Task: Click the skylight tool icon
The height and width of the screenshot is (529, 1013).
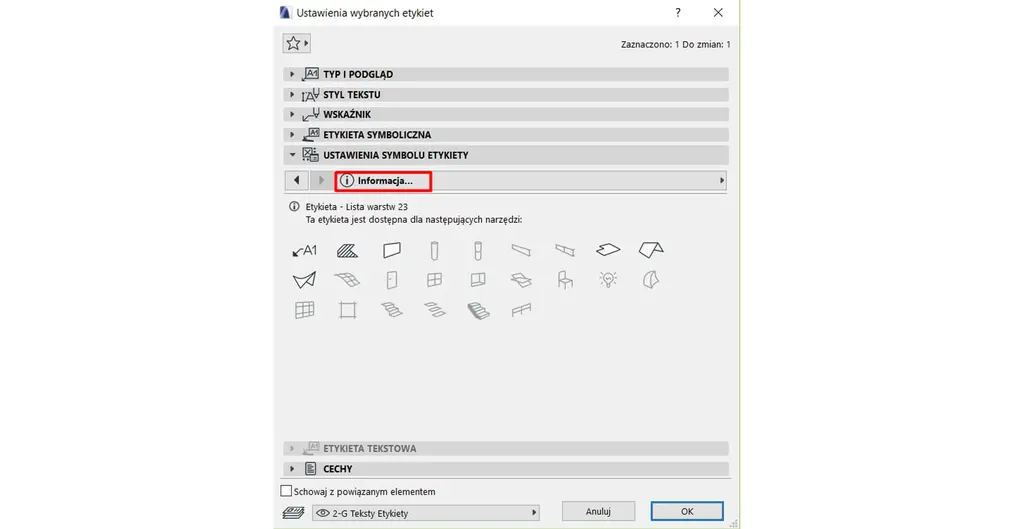Action: pos(521,280)
